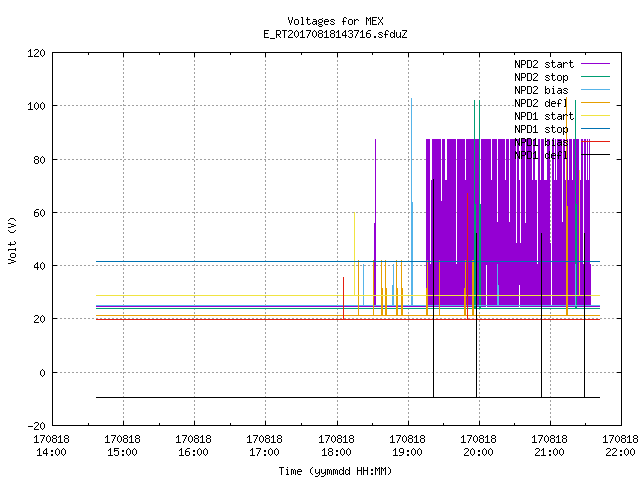Viewport: 640px width, 480px height.
Task: Click the black NPD1 defl legend line sample
Action: (595, 155)
